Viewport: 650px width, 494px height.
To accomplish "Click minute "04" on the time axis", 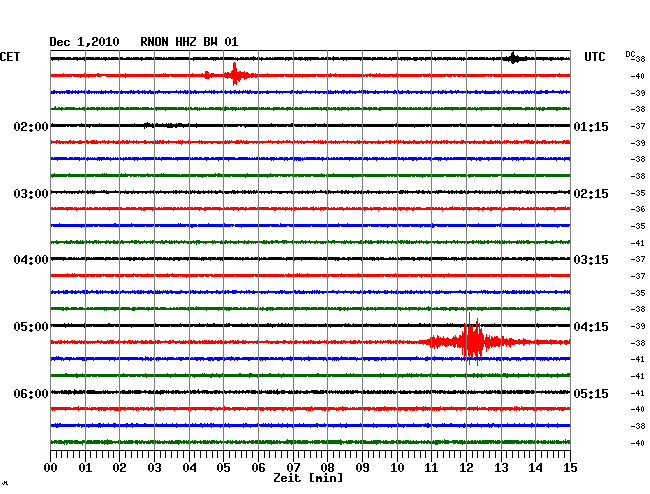I will [x=189, y=468].
